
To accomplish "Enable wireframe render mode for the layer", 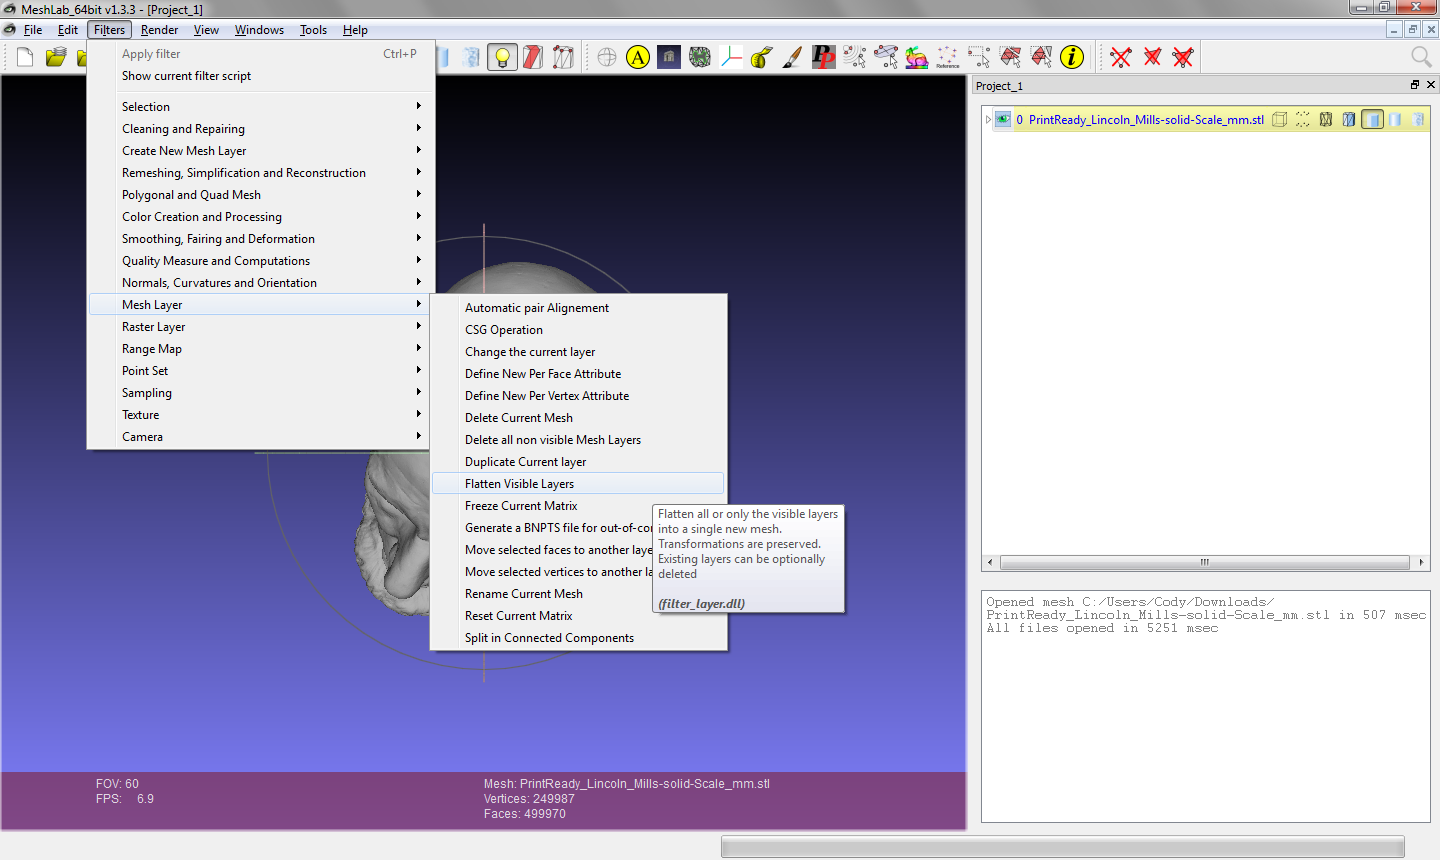I will pyautogui.click(x=1325, y=119).
